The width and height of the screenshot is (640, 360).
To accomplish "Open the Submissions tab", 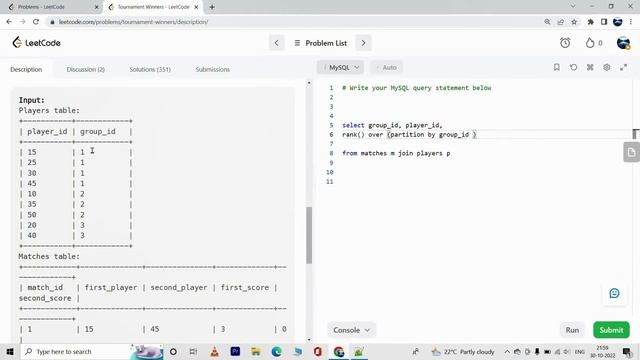I will [212, 69].
